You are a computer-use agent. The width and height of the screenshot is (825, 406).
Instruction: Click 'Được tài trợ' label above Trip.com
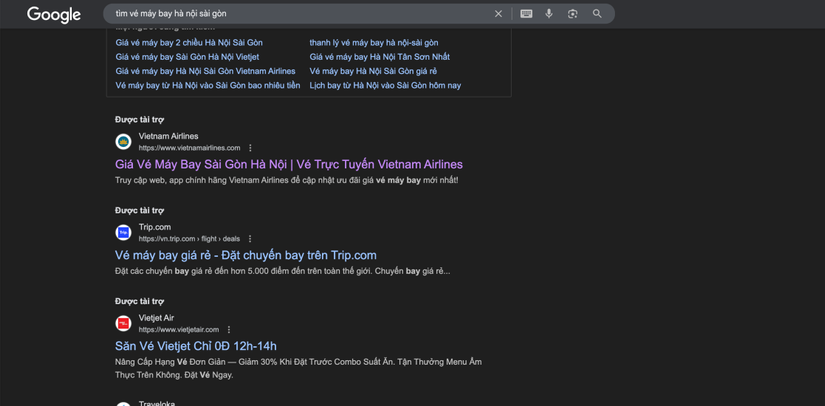139,210
